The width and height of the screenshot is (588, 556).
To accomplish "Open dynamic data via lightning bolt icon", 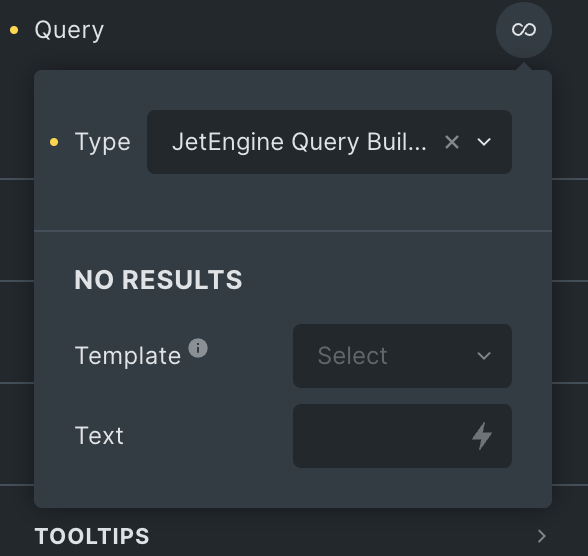I will [482, 436].
